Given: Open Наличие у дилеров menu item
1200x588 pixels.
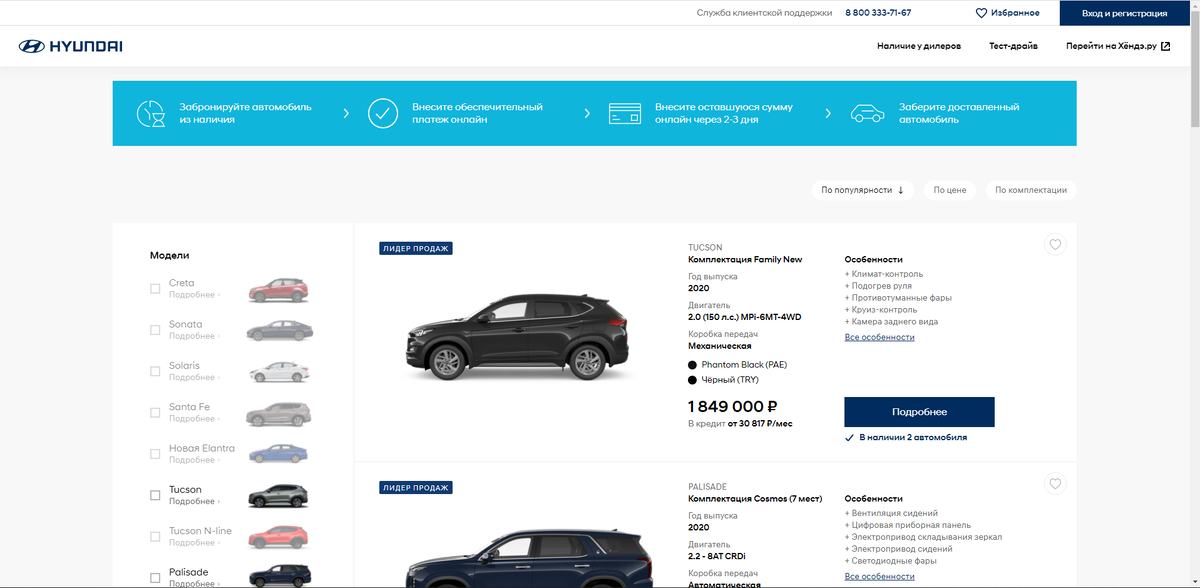Looking at the screenshot, I should (918, 46).
